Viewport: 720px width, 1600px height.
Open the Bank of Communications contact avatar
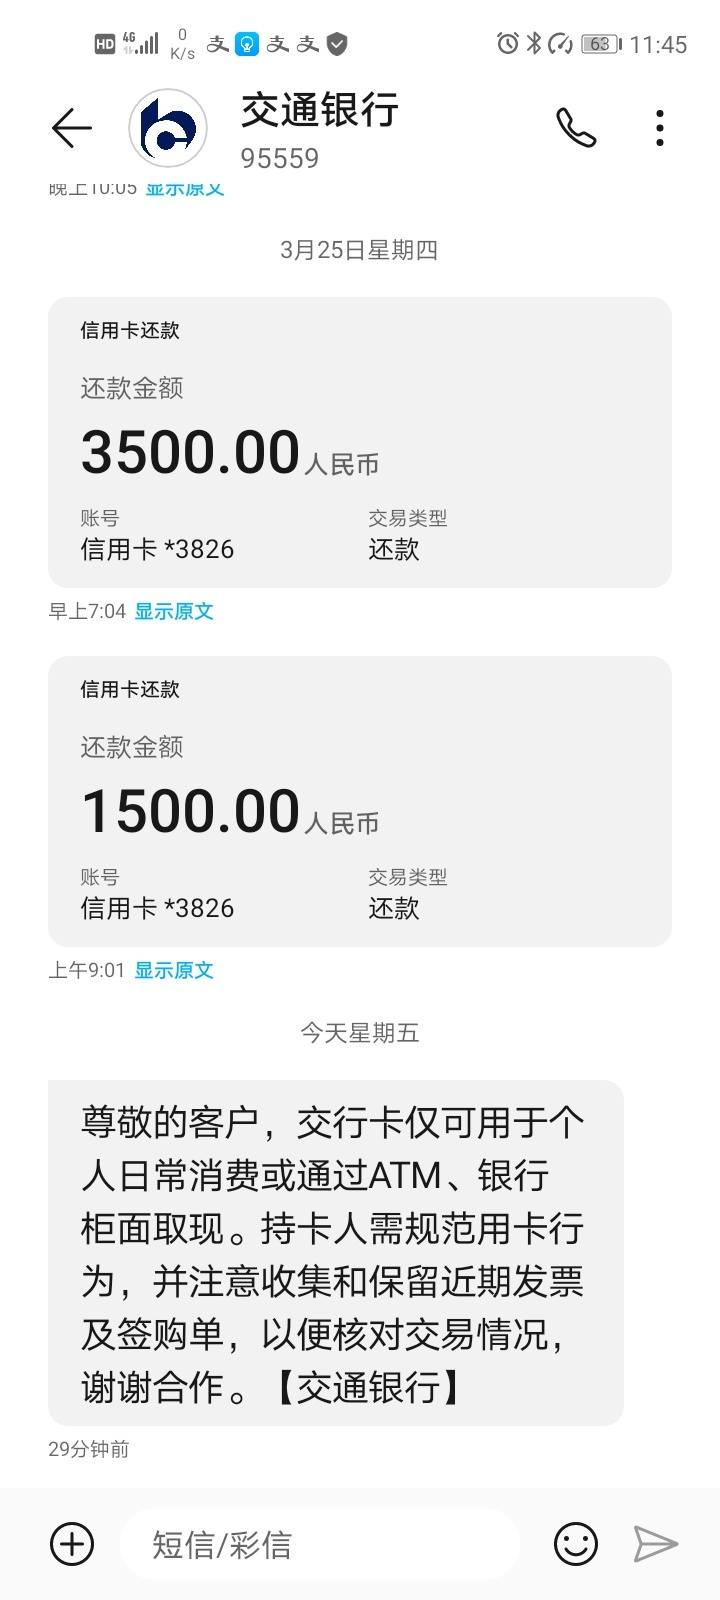(x=168, y=128)
